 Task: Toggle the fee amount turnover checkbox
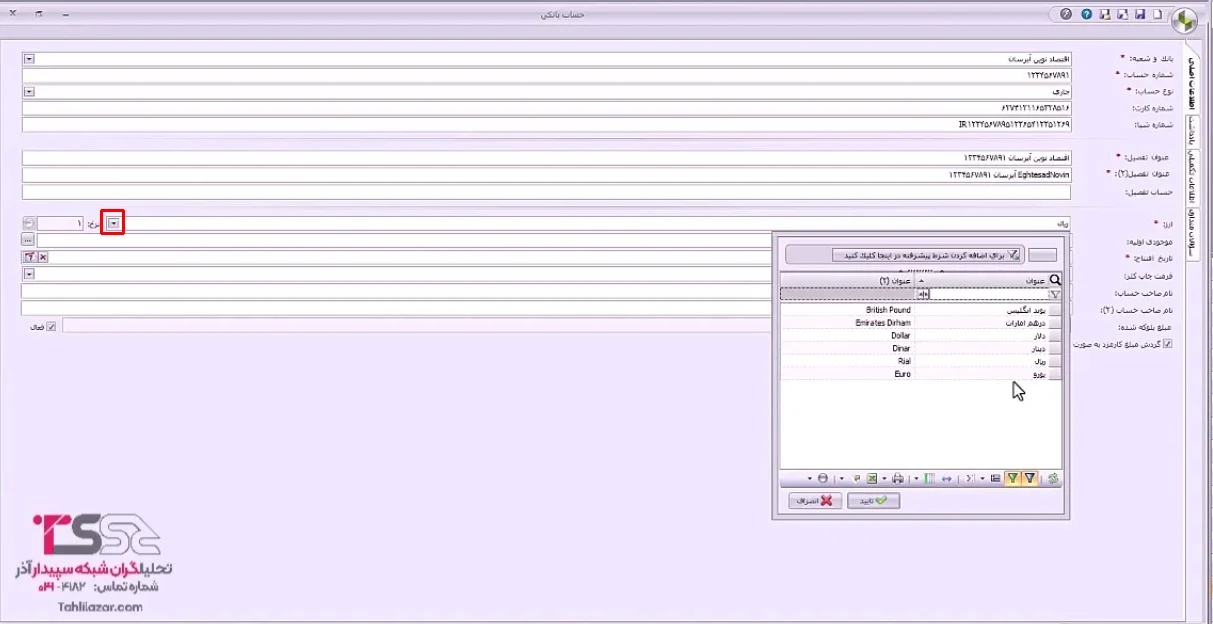1168,343
